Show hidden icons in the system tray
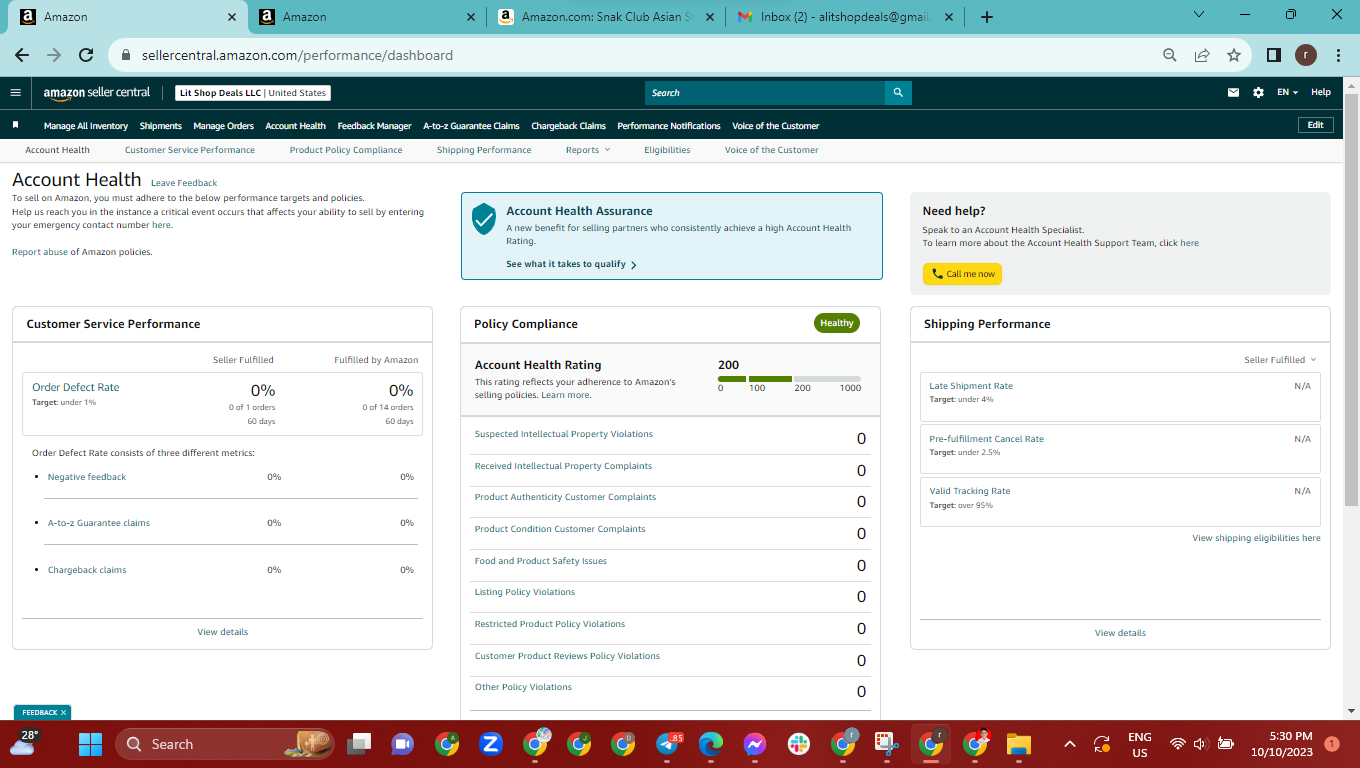 click(x=1070, y=744)
